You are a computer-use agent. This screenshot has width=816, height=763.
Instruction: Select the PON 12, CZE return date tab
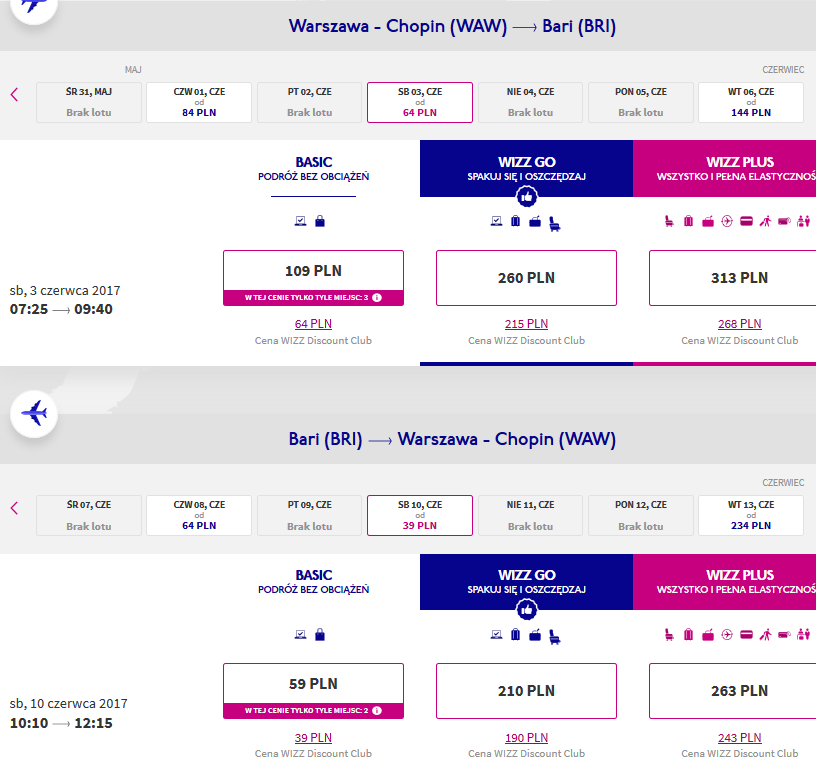point(641,515)
